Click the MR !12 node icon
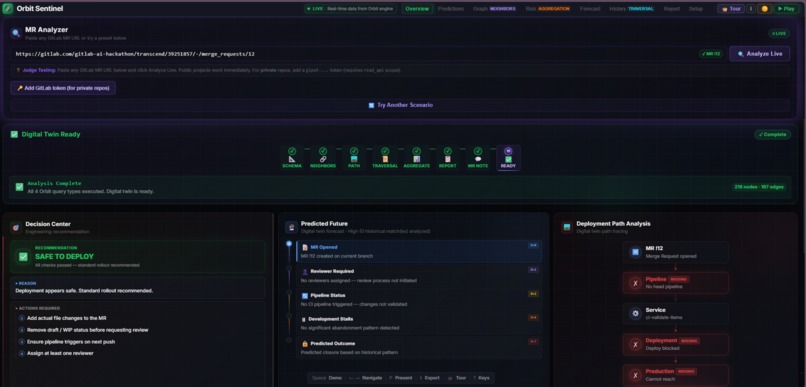Viewport: 806px width, 387px height. click(x=635, y=252)
